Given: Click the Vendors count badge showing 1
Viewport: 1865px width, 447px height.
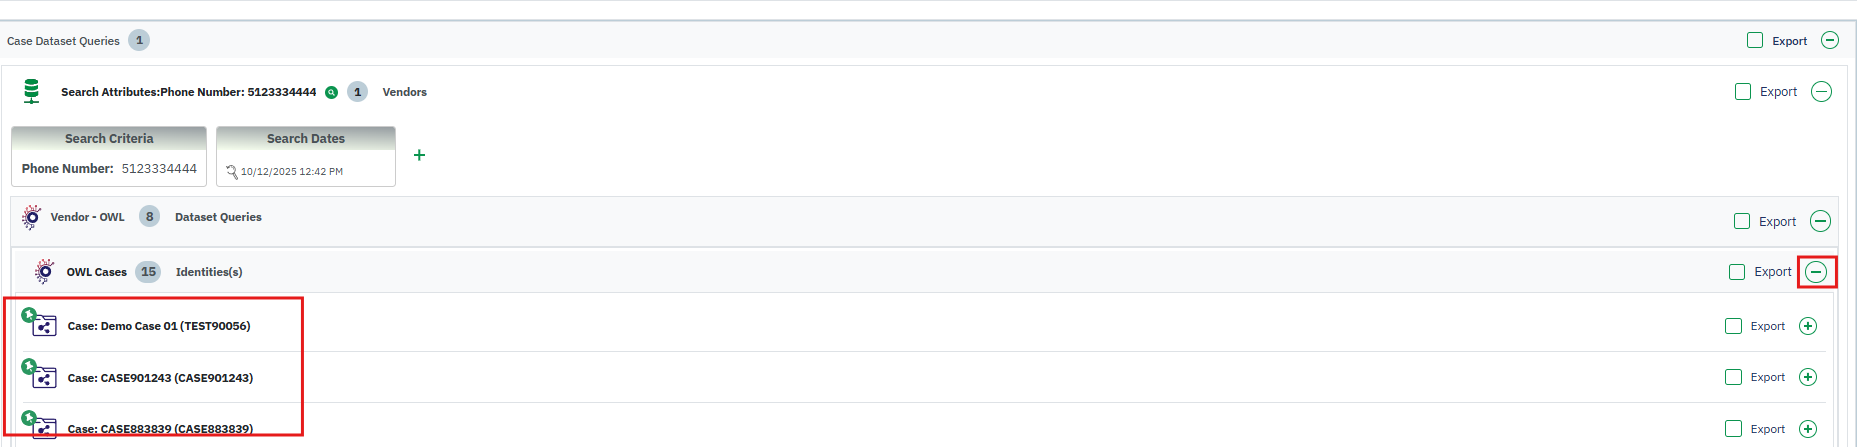Looking at the screenshot, I should coord(357,92).
